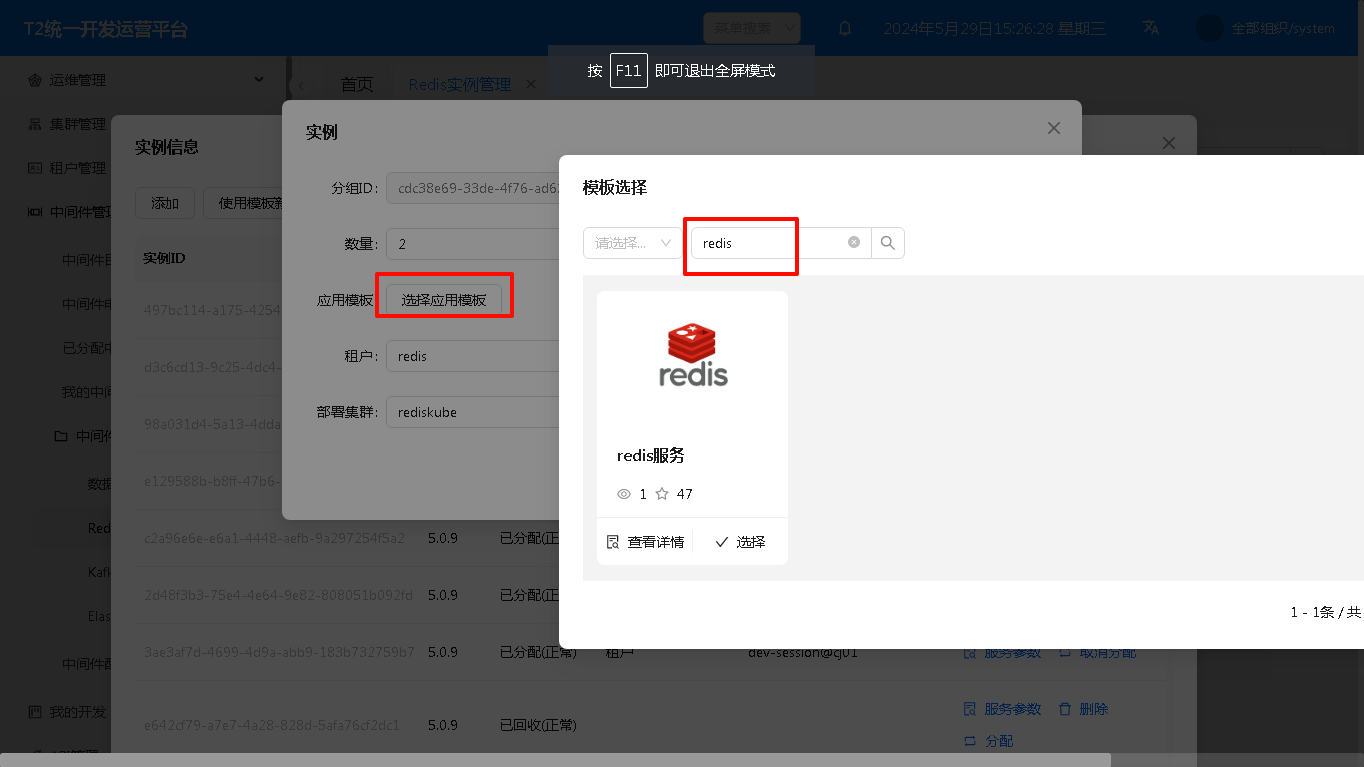
Task: Click the 添加 button in 实例信息
Action: [165, 203]
